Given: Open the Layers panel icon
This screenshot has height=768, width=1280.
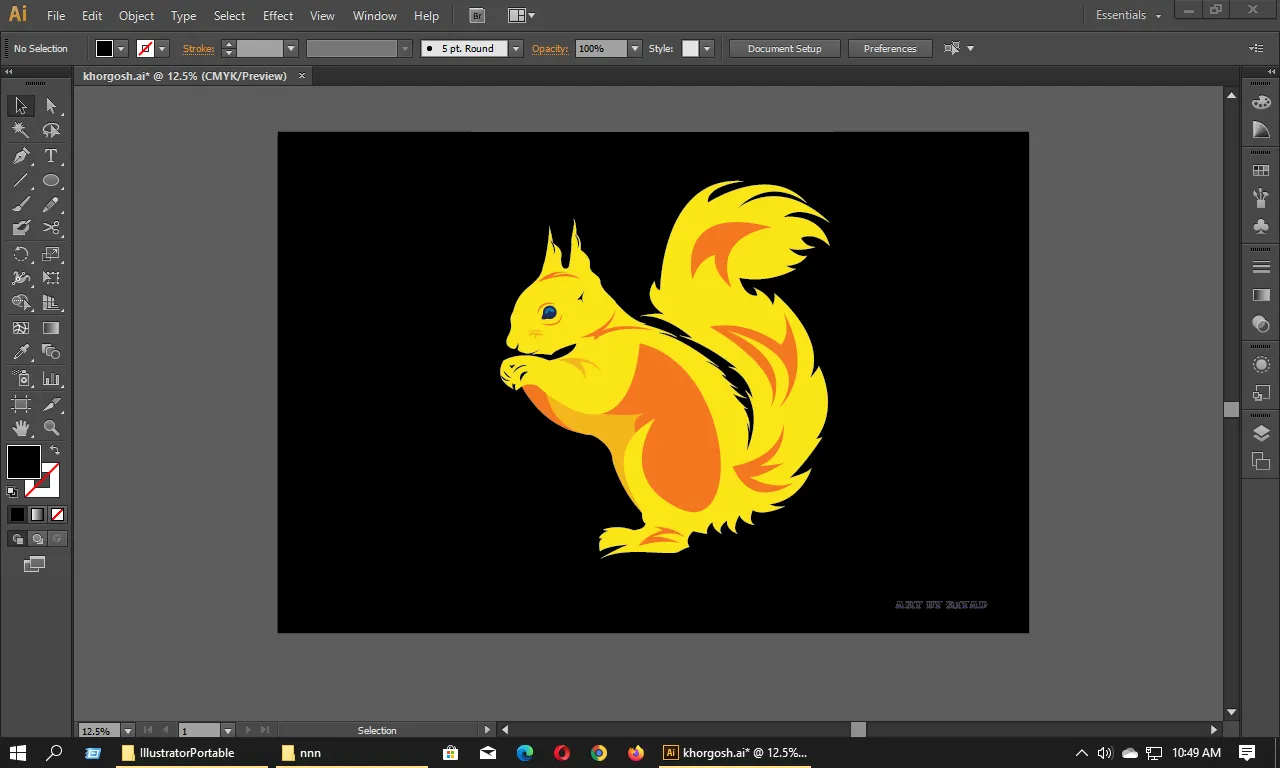Looking at the screenshot, I should pyautogui.click(x=1261, y=433).
